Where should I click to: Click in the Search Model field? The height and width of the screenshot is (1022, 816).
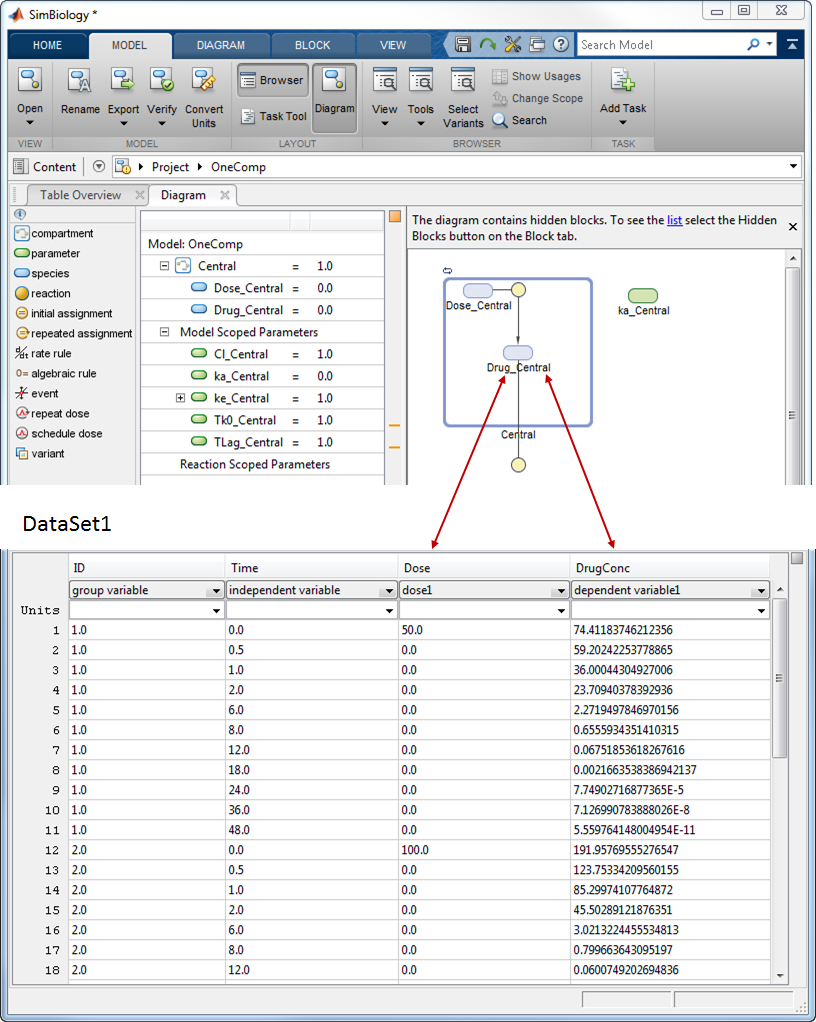tap(660, 44)
